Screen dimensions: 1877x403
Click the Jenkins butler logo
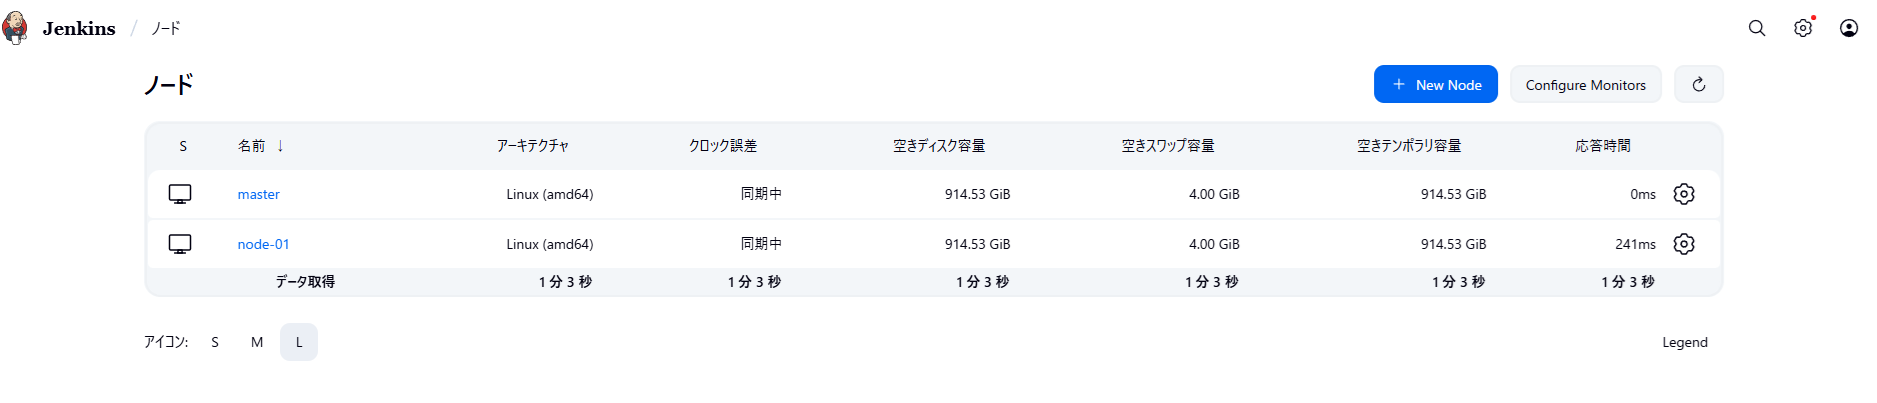tap(15, 28)
